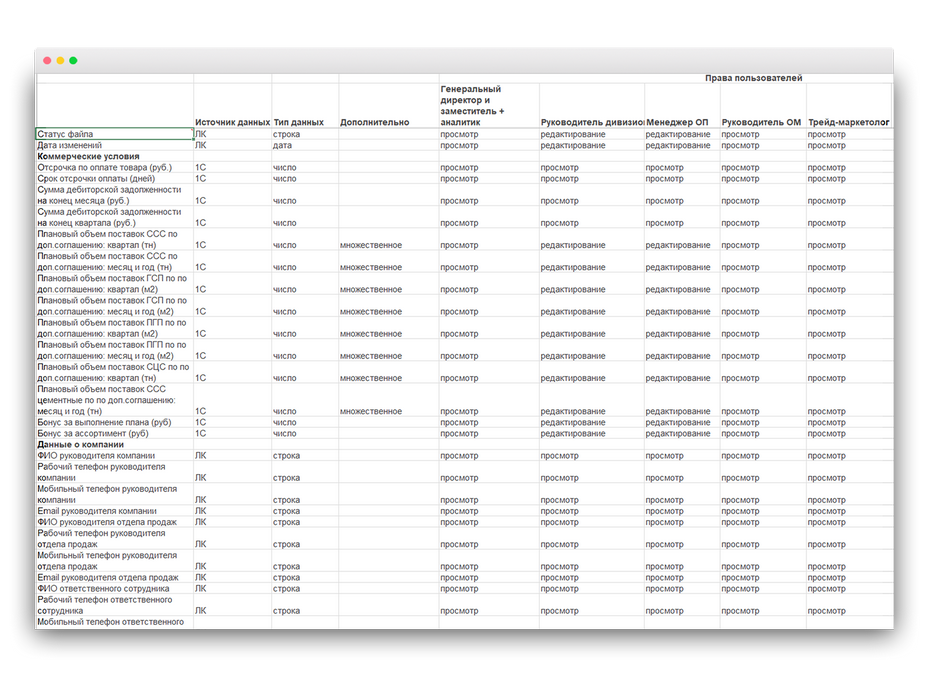Screen dimensions: 933x700
Task: Click the "Права пользователей" merged header
Action: click(x=753, y=78)
